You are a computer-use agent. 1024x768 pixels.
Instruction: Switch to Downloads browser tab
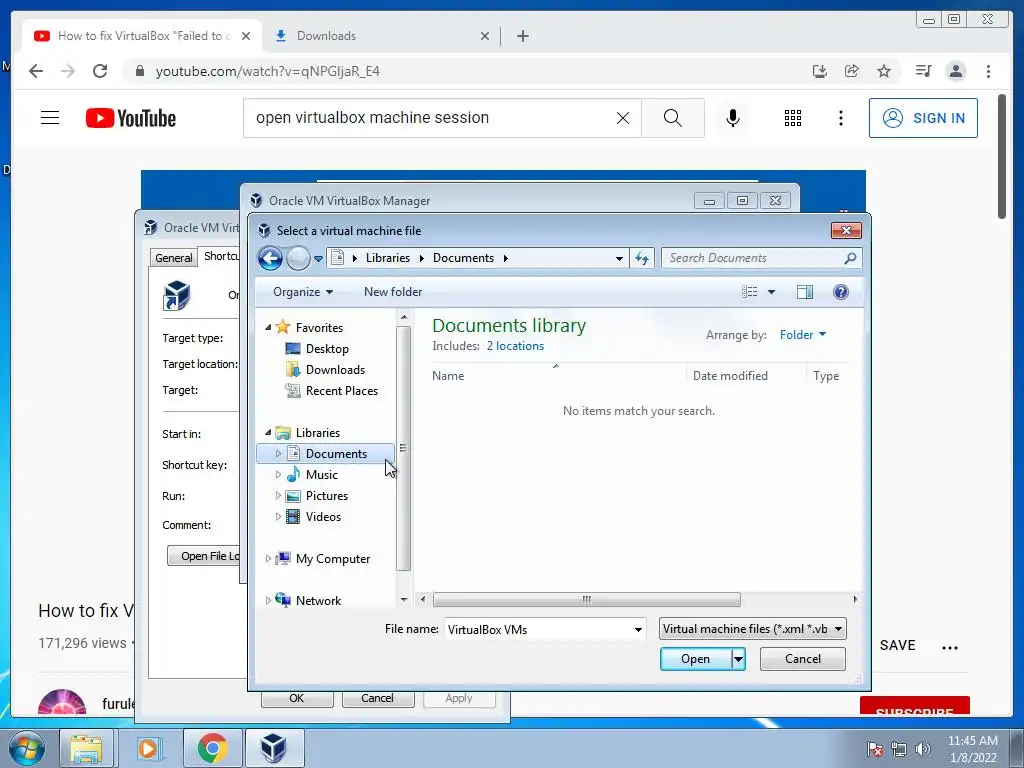coord(382,36)
